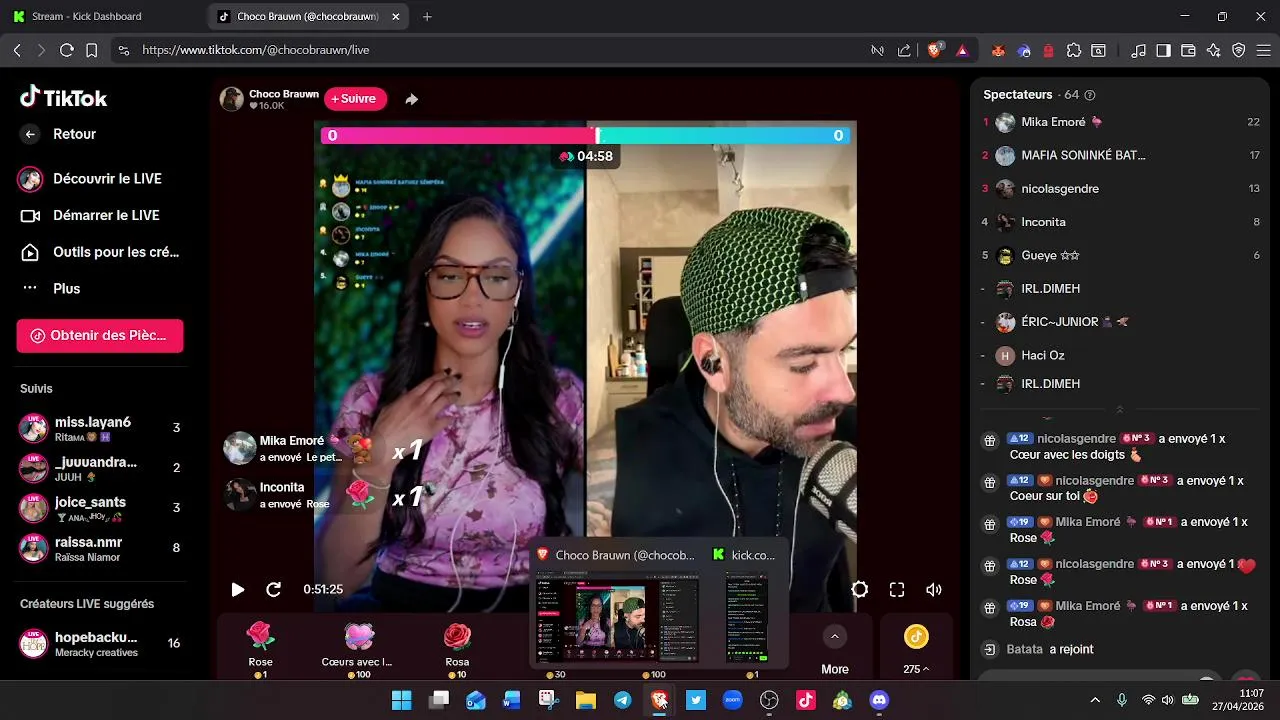Screen dimensions: 1280x720
Task: Open raissa.nmr live channel
Action: click(100, 548)
